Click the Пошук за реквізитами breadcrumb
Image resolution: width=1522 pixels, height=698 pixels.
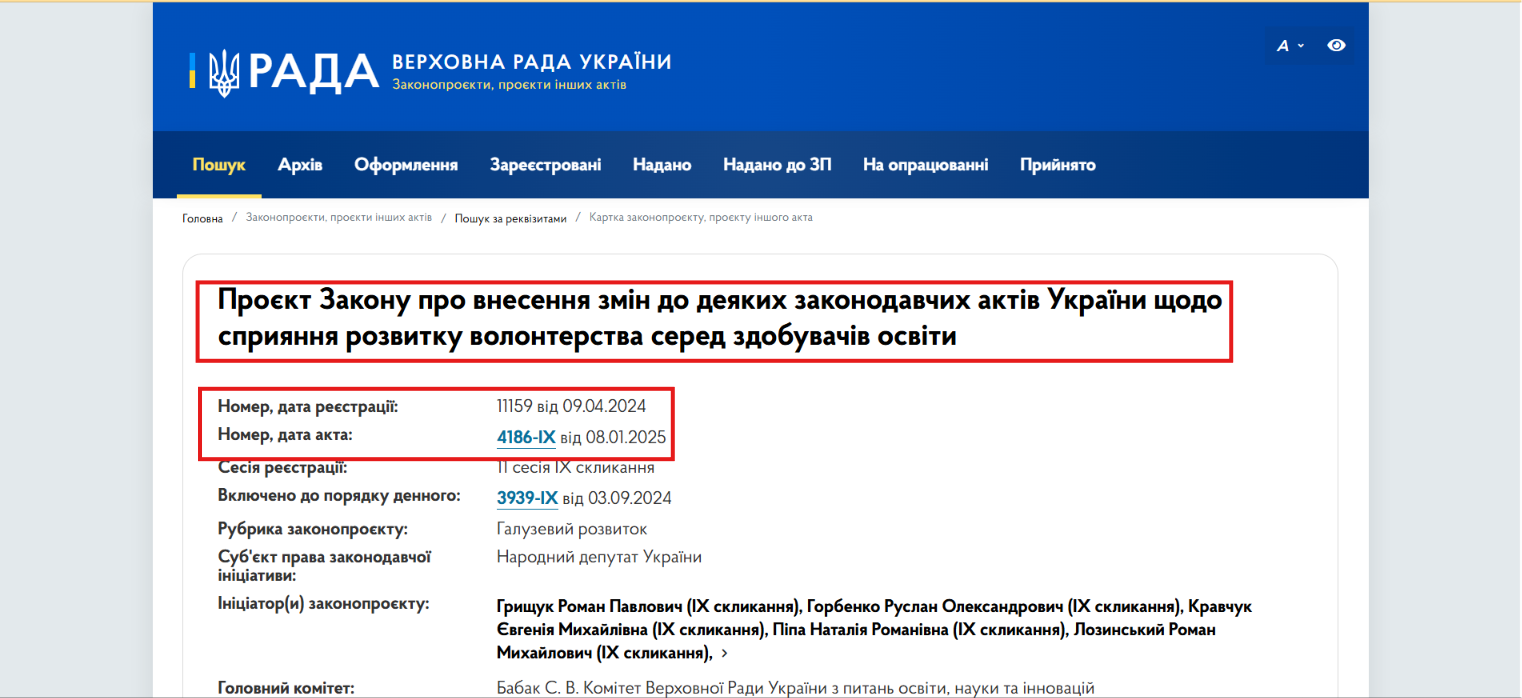511,218
